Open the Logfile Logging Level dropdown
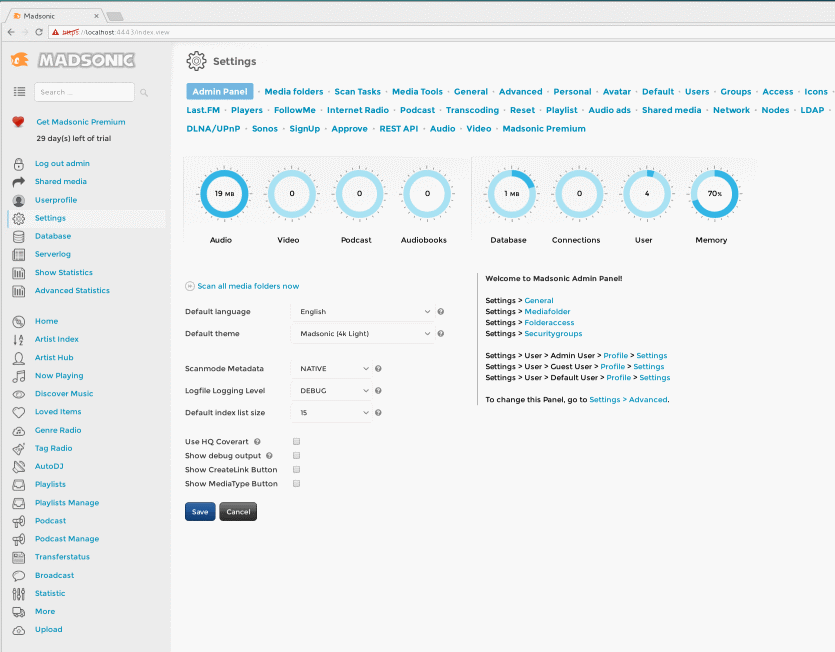The width and height of the screenshot is (835, 652). (x=330, y=391)
